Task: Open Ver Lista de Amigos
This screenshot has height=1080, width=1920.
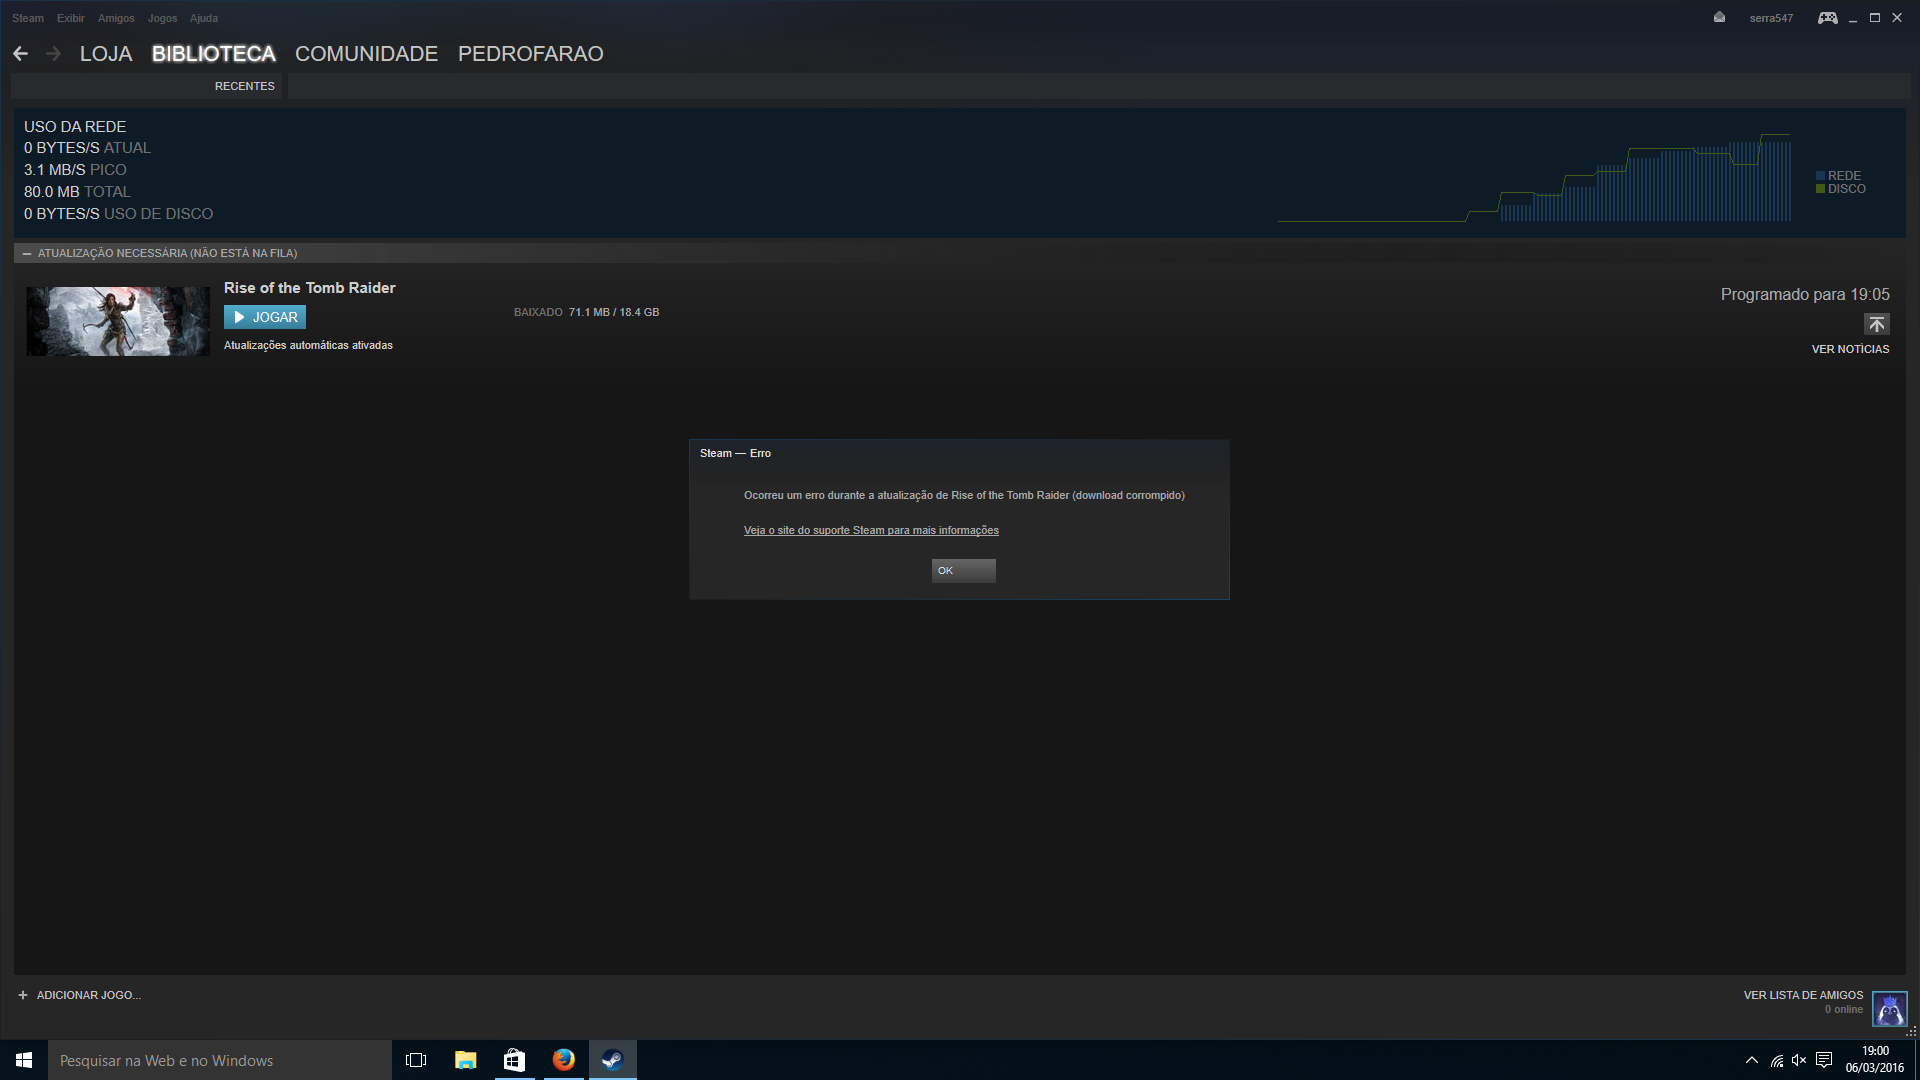Action: 1803,995
